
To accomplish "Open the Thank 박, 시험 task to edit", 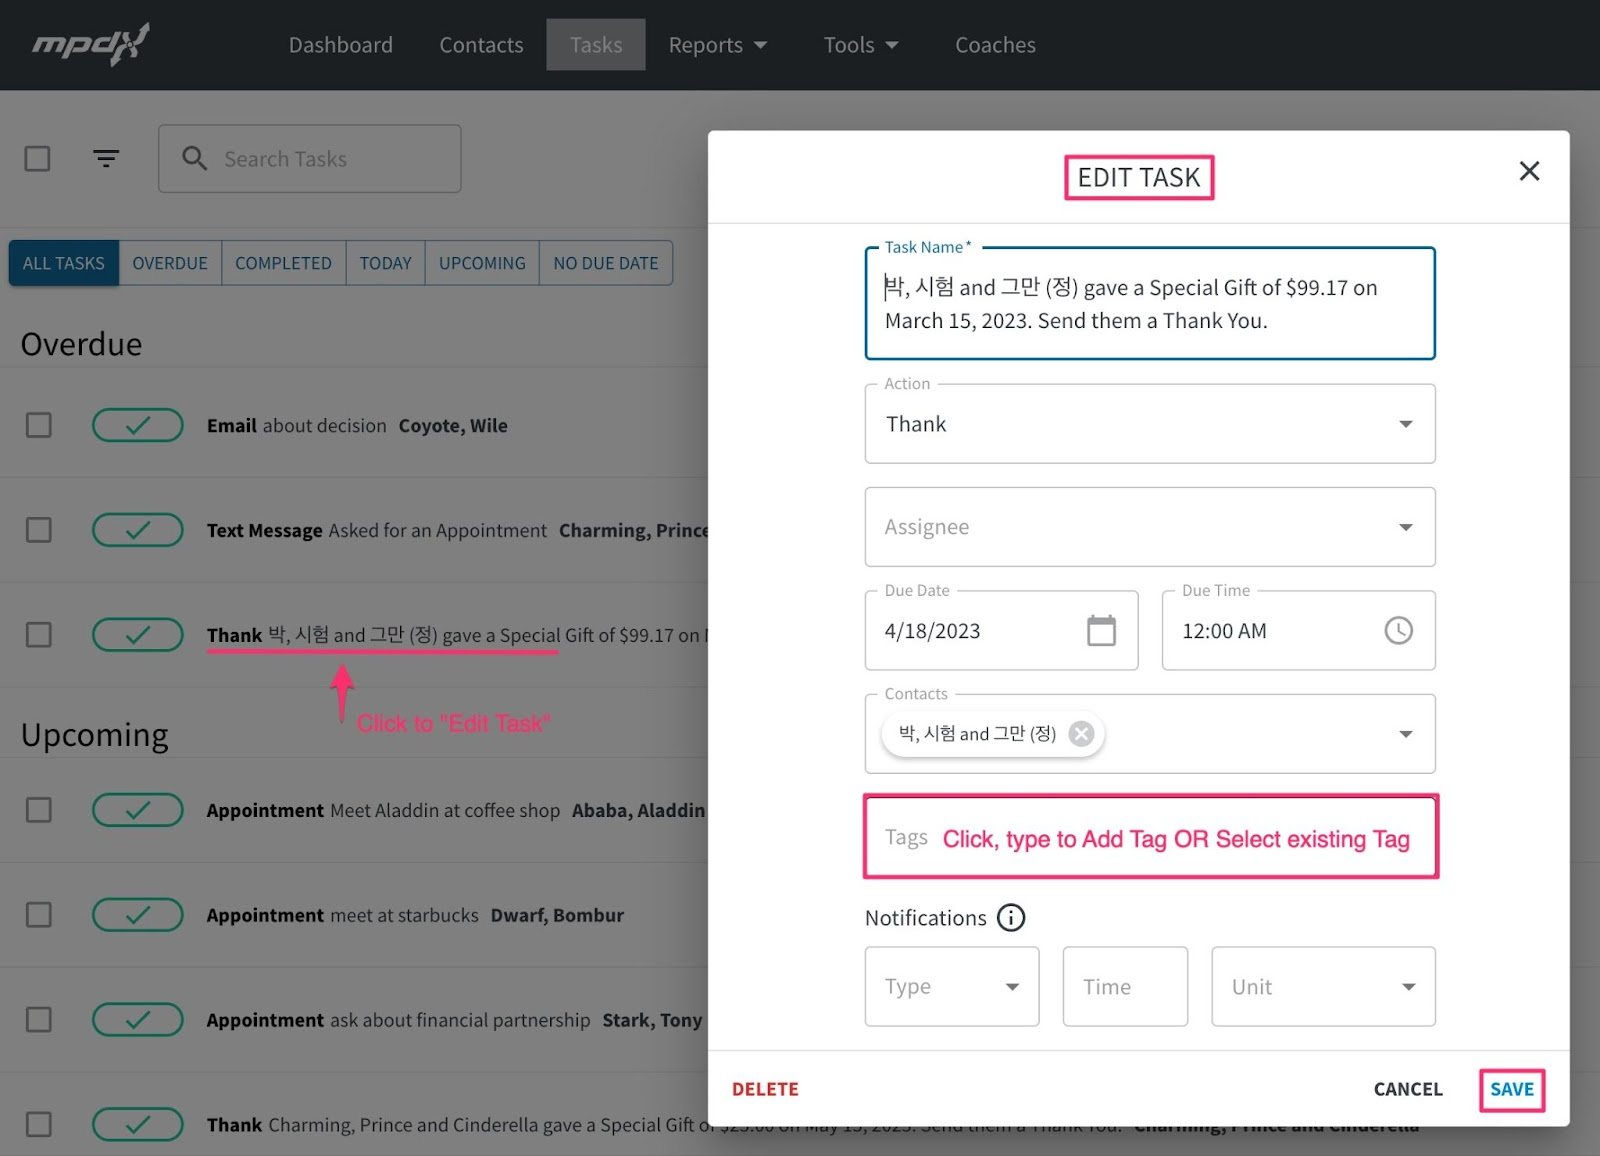I will [456, 635].
